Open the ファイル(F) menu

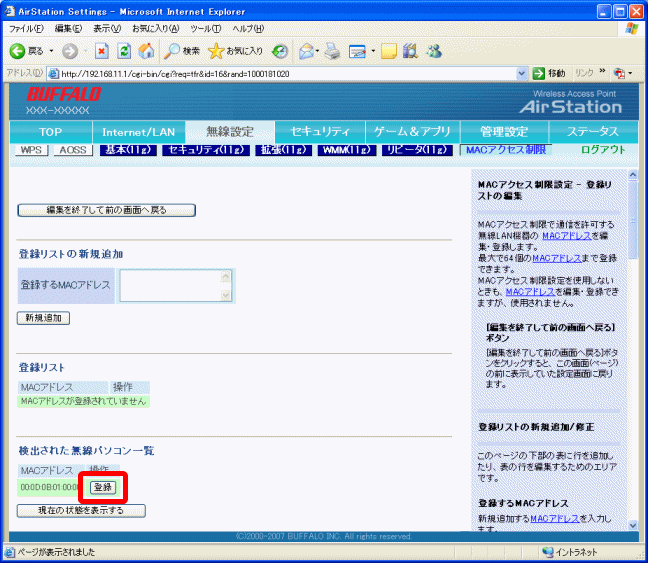(x=26, y=29)
